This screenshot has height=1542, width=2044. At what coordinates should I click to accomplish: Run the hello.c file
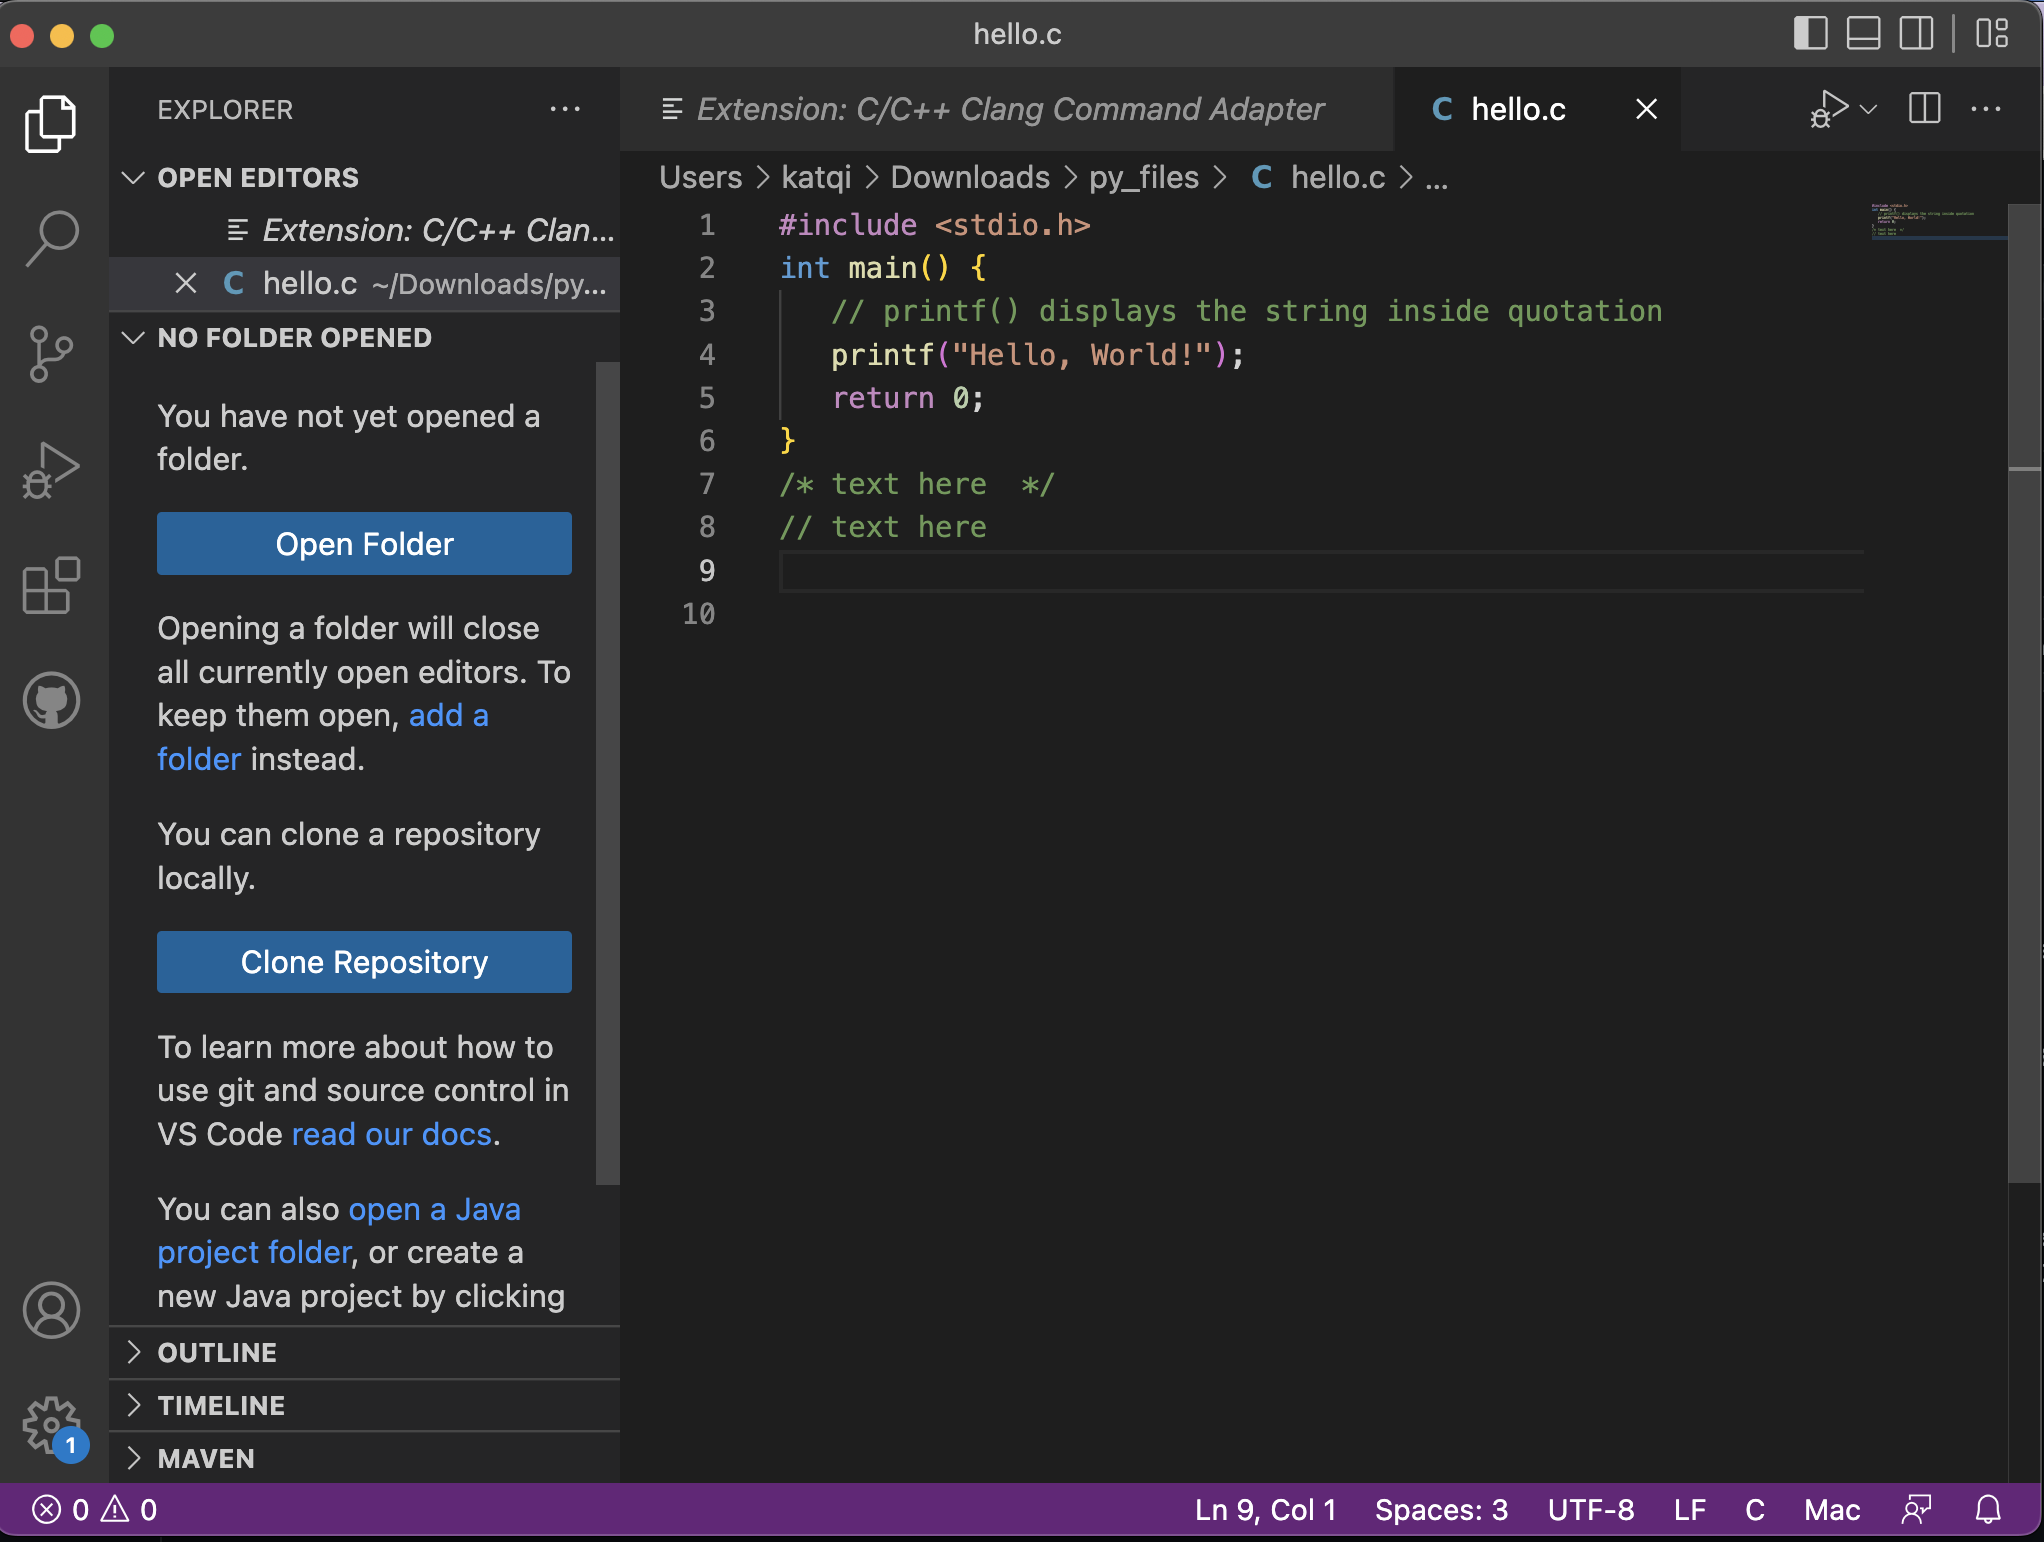[x=1830, y=109]
